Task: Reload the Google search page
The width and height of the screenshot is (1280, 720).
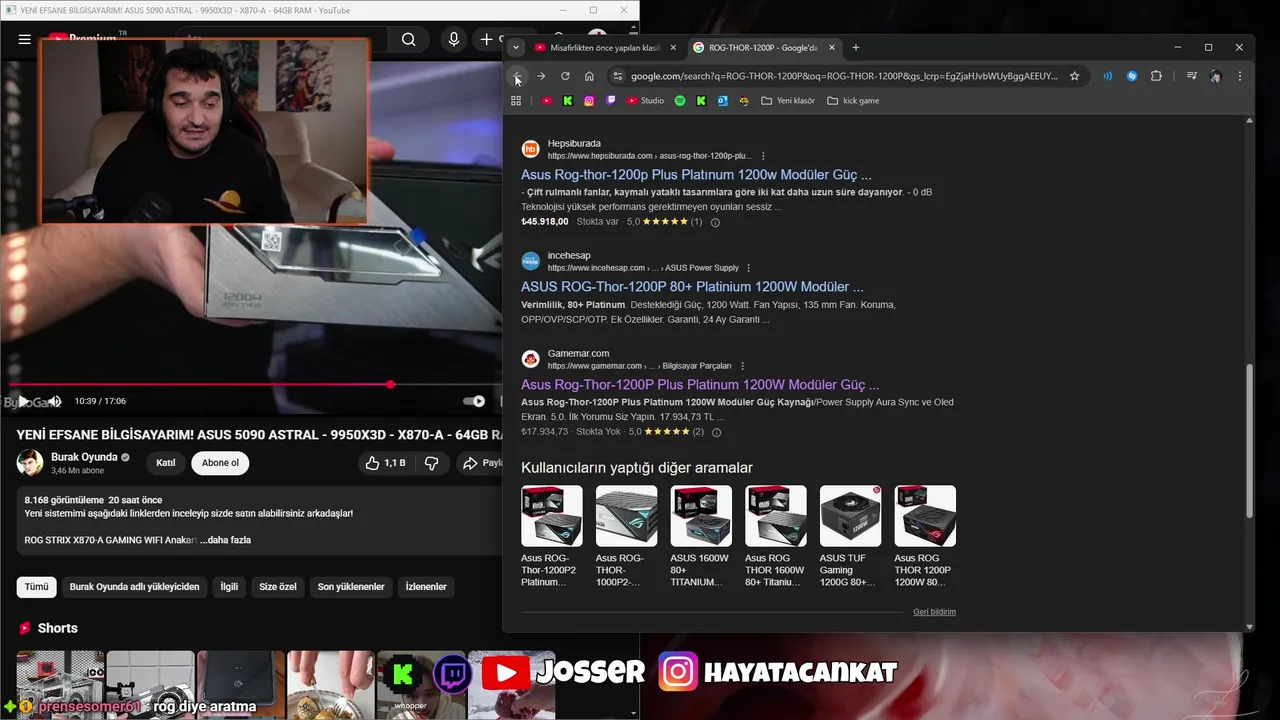Action: click(565, 76)
